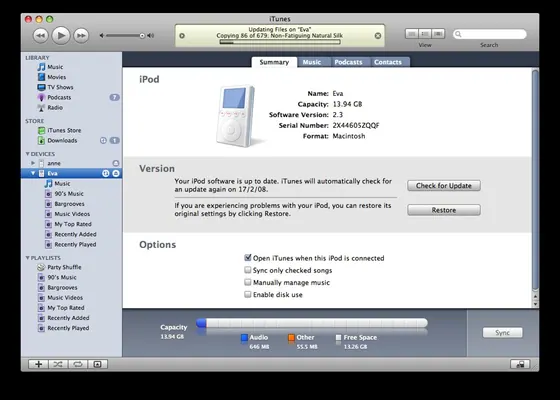The image size is (560, 400).
Task: Click the high volume speaker icon
Action: [151, 36]
